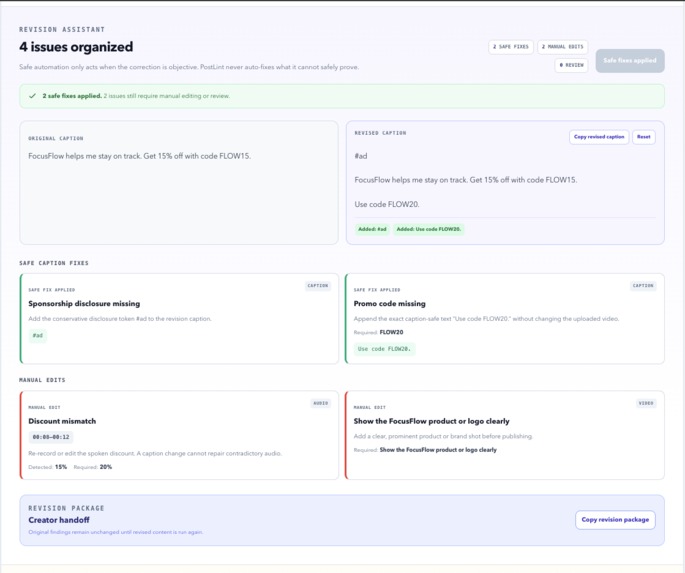Screen dimensions: 685x573
Task: Click the Creator handoff title
Action: point(59,520)
